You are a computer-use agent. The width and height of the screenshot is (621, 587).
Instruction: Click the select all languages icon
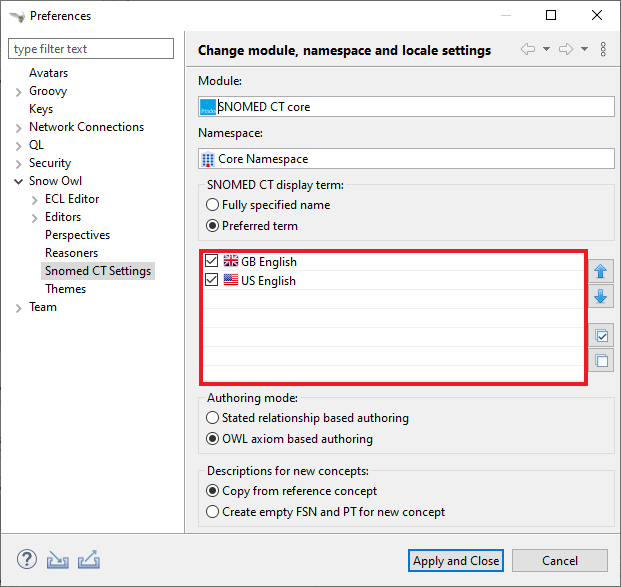click(601, 336)
